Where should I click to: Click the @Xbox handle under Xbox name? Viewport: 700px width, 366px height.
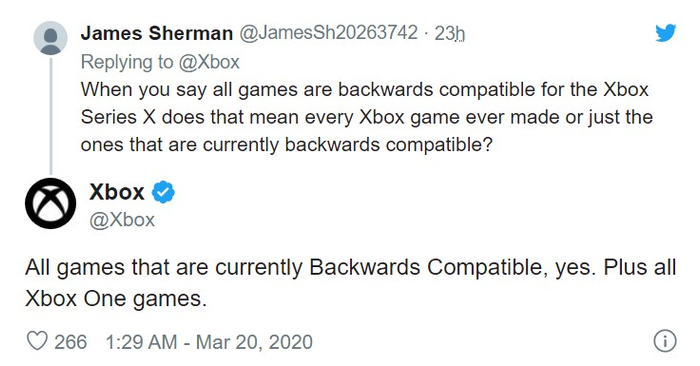(x=122, y=220)
